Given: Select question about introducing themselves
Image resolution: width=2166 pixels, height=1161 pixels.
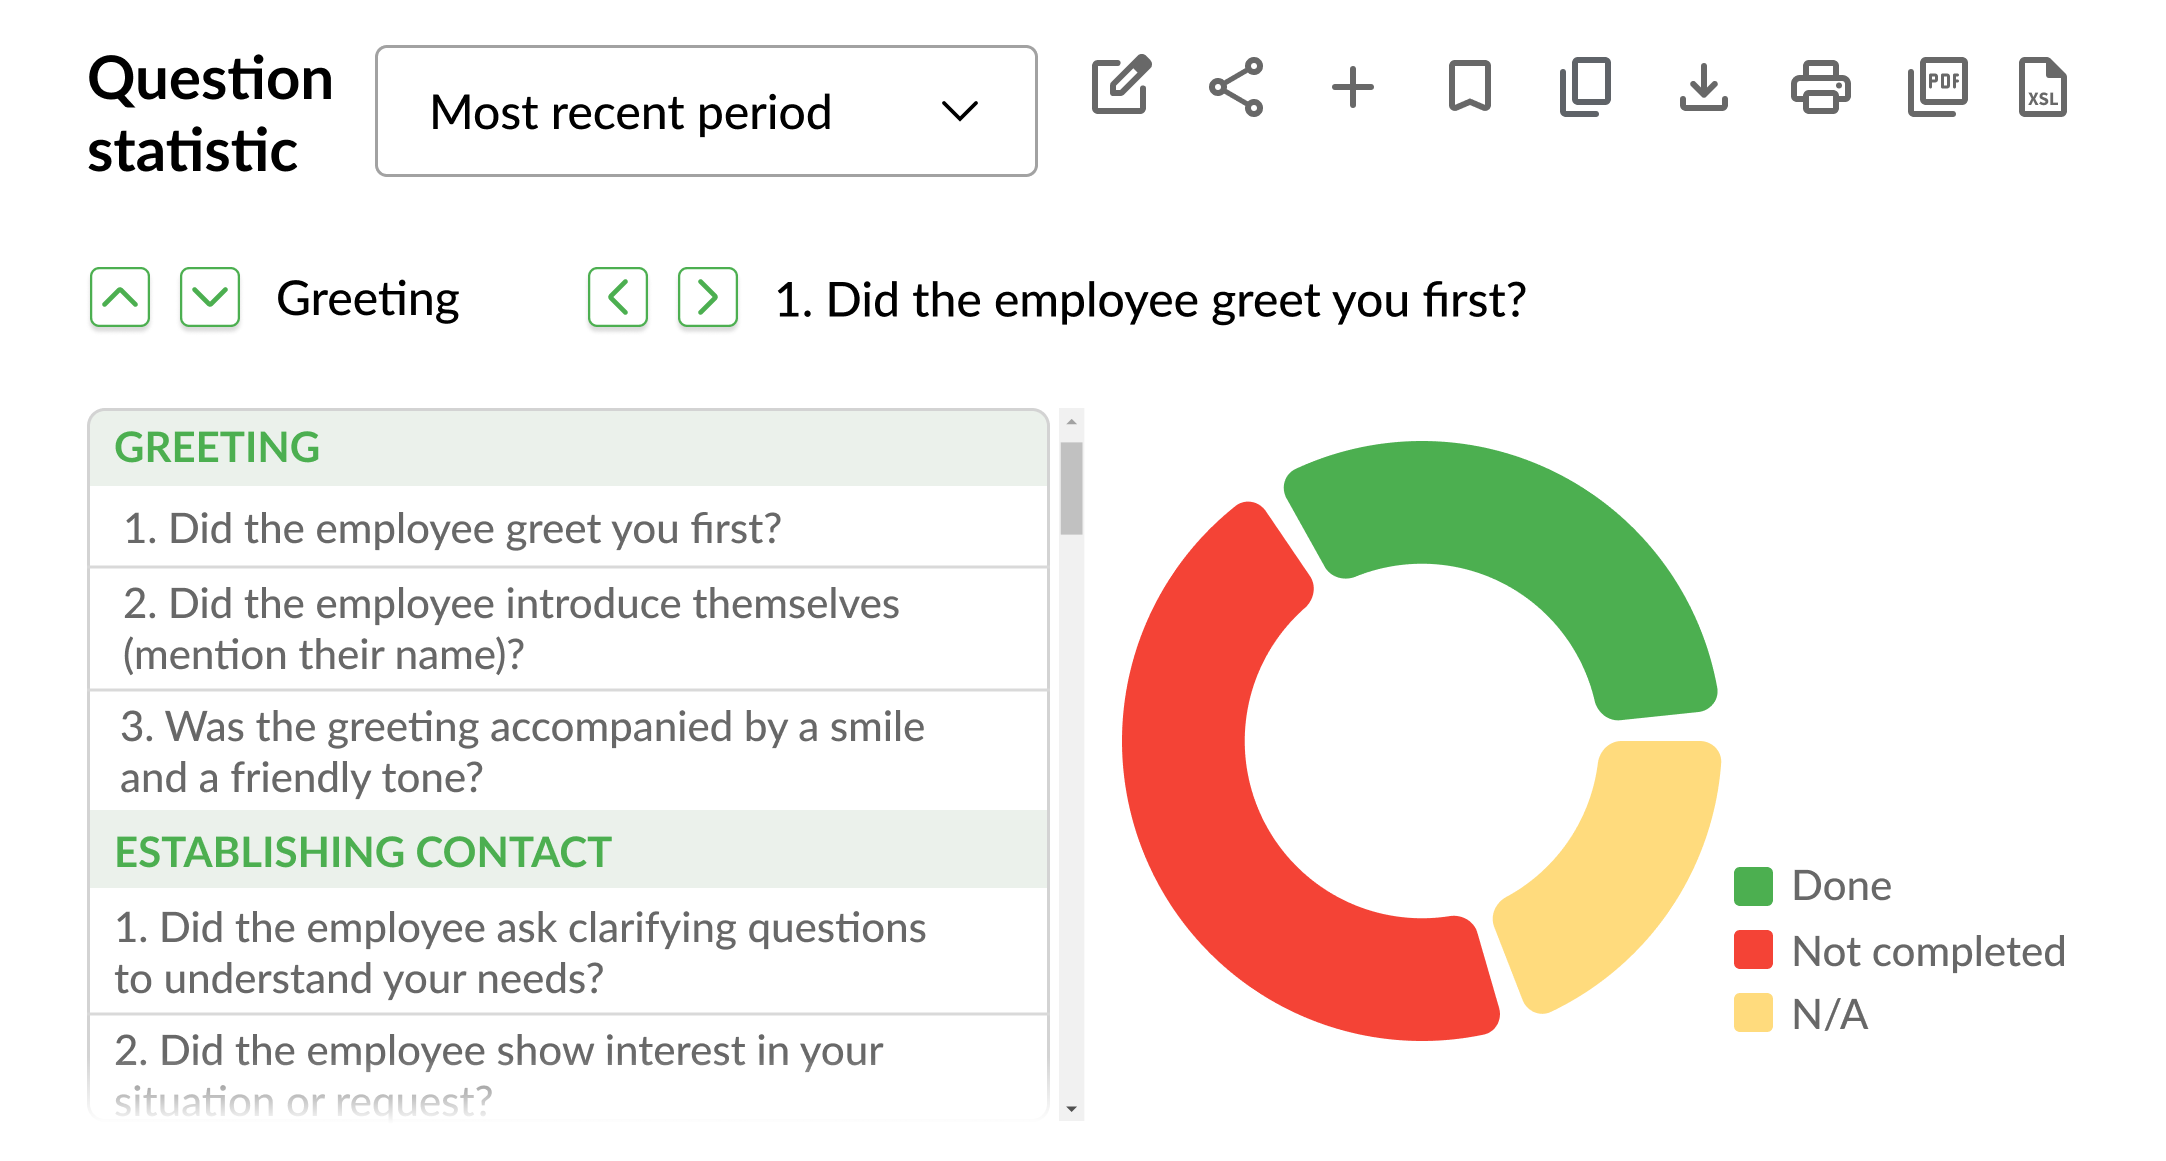Looking at the screenshot, I should click(510, 629).
